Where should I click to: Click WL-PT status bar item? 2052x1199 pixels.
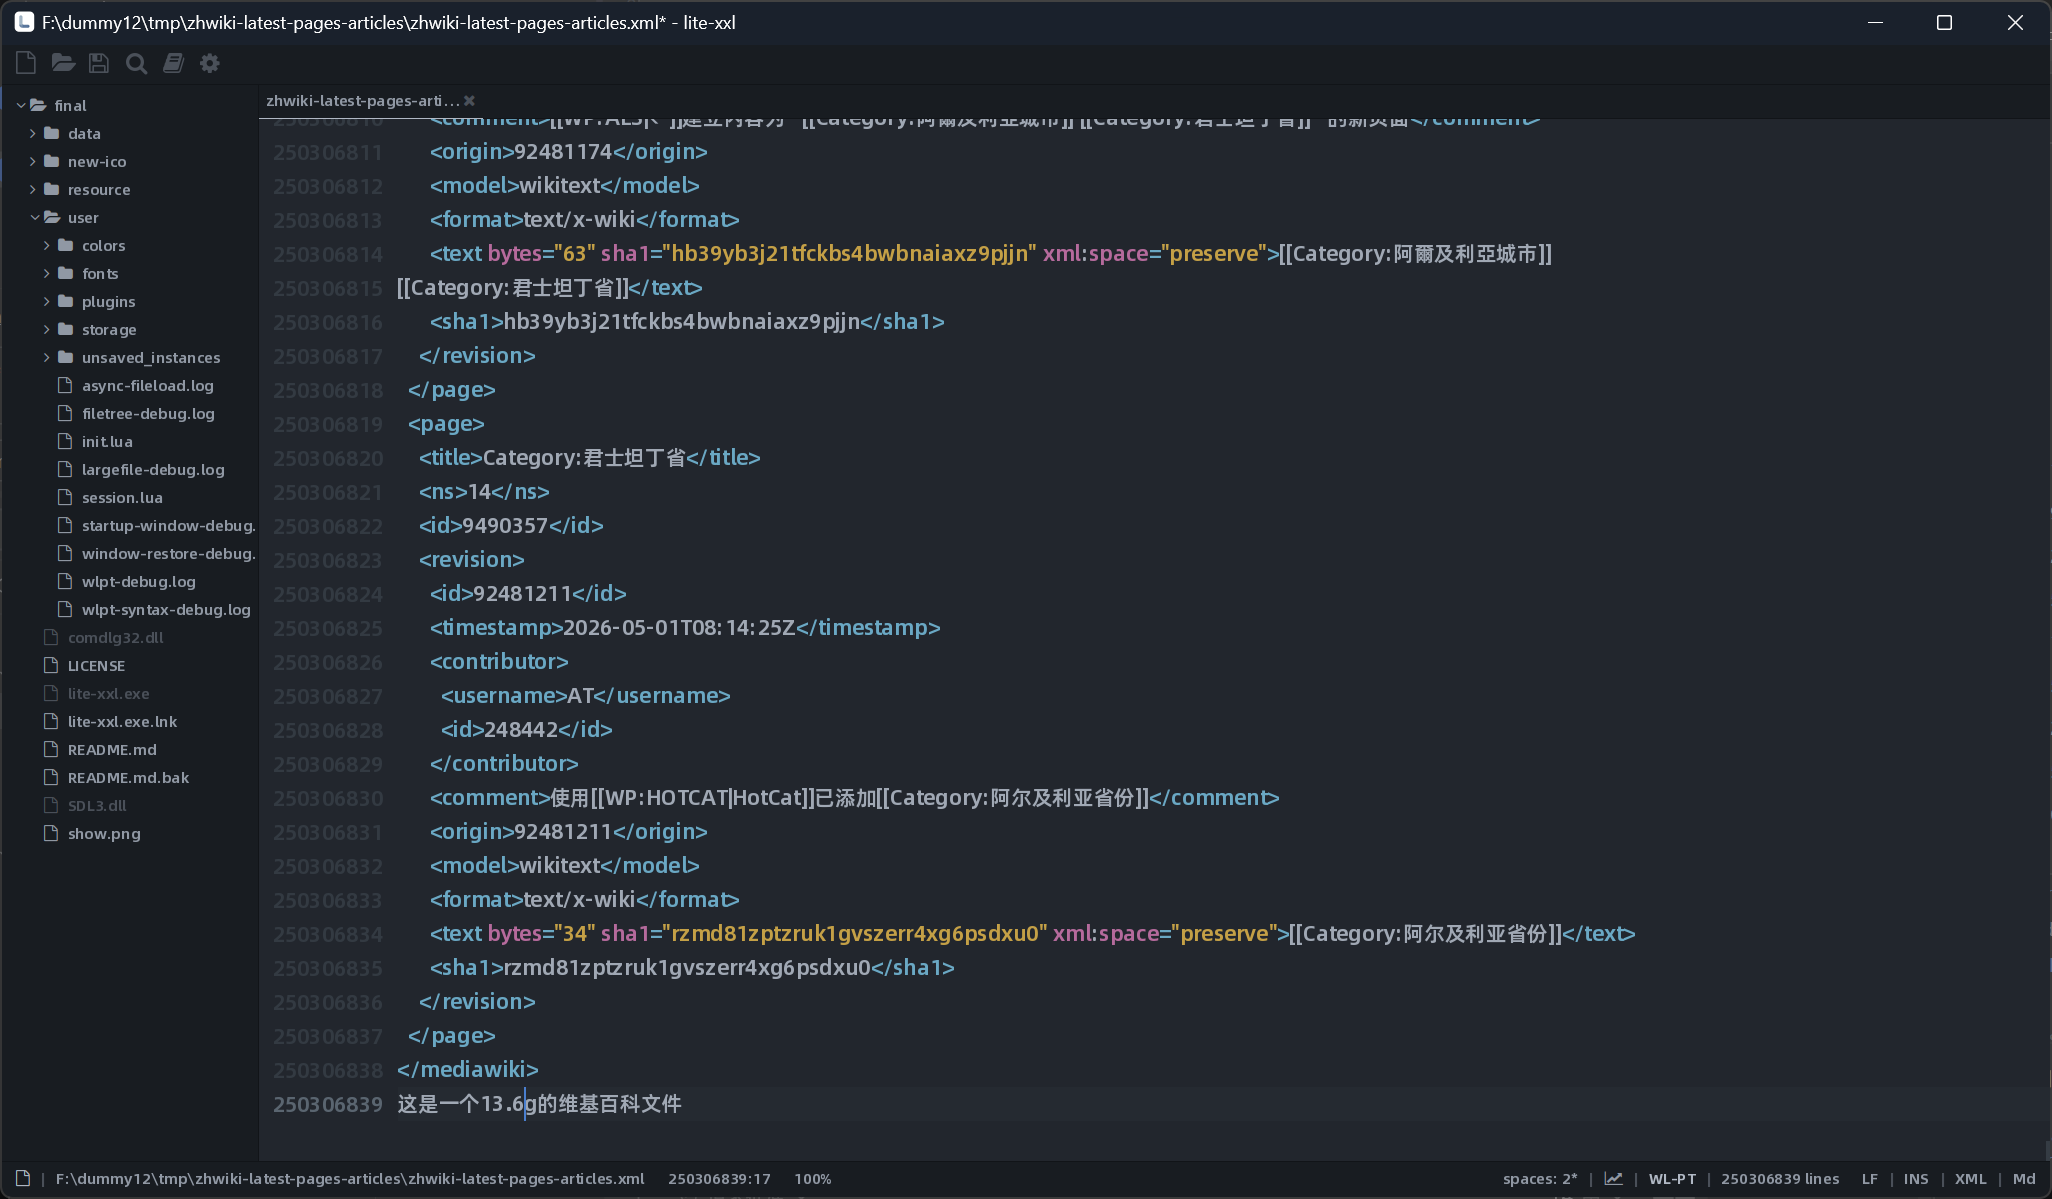tap(1672, 1179)
